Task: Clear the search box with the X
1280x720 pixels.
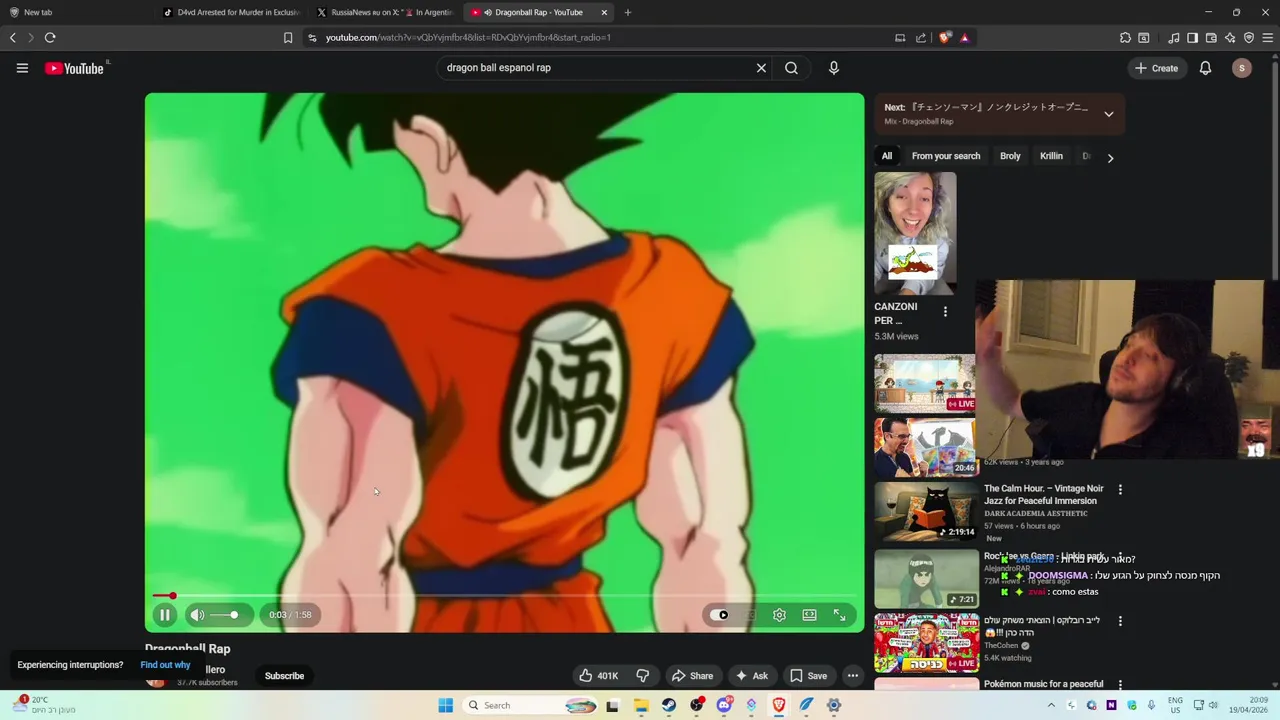Action: point(761,68)
